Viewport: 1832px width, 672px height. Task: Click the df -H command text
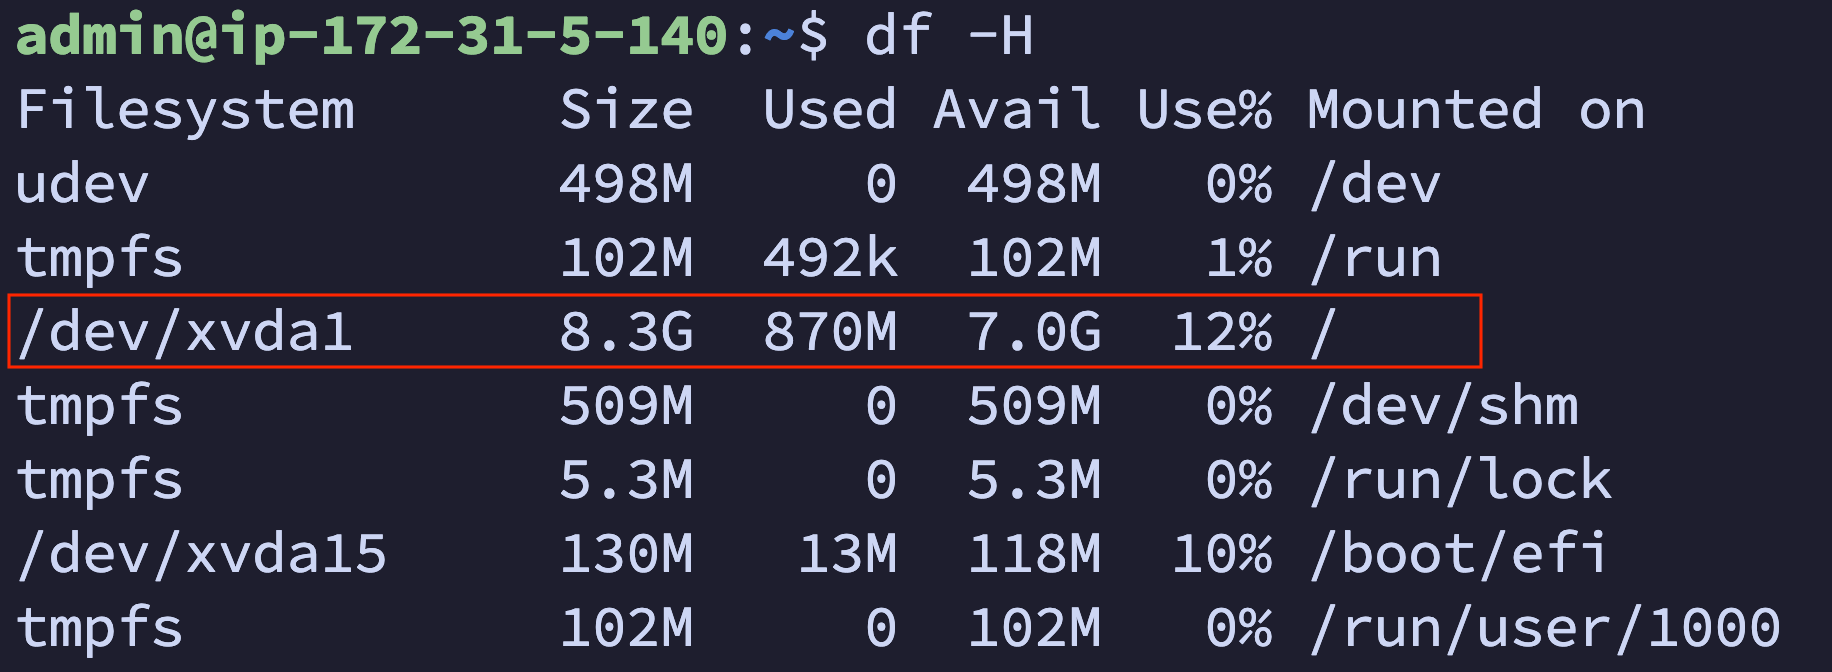[948, 36]
